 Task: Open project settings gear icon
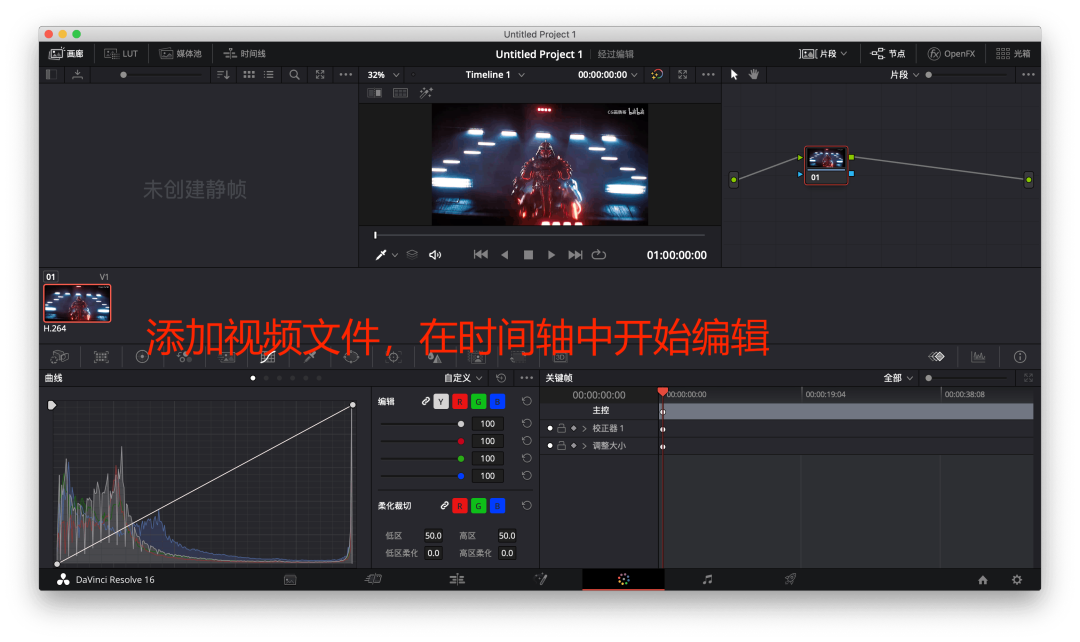pyautogui.click(x=1017, y=580)
